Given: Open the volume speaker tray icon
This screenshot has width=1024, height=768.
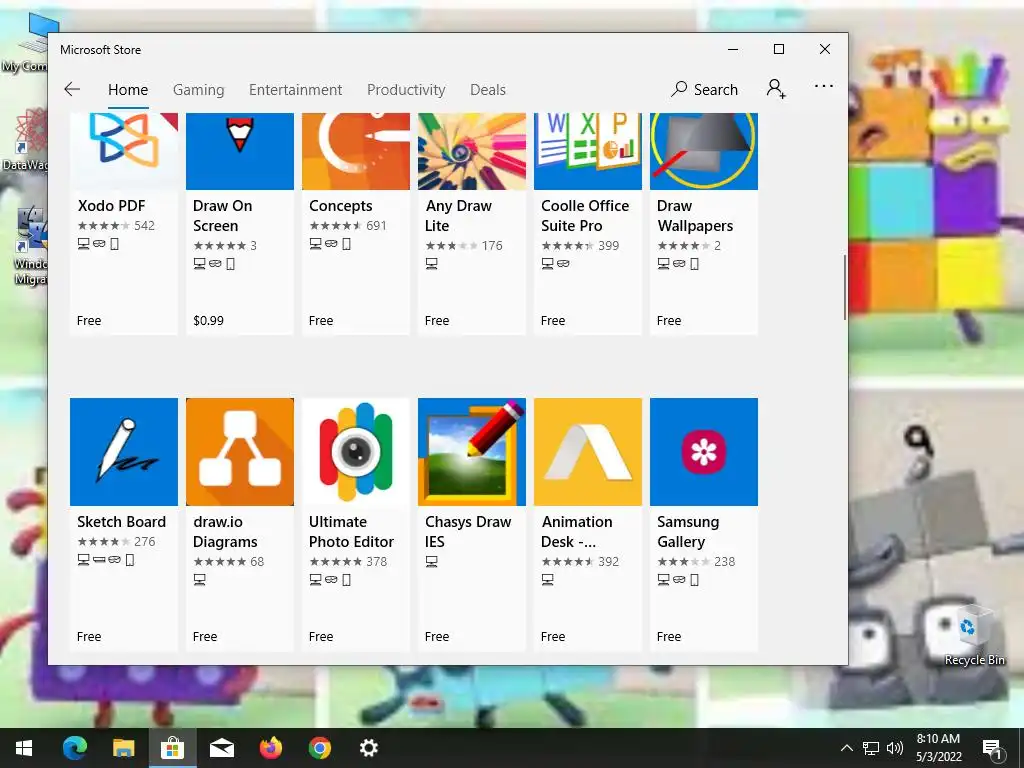Looking at the screenshot, I should pos(895,748).
